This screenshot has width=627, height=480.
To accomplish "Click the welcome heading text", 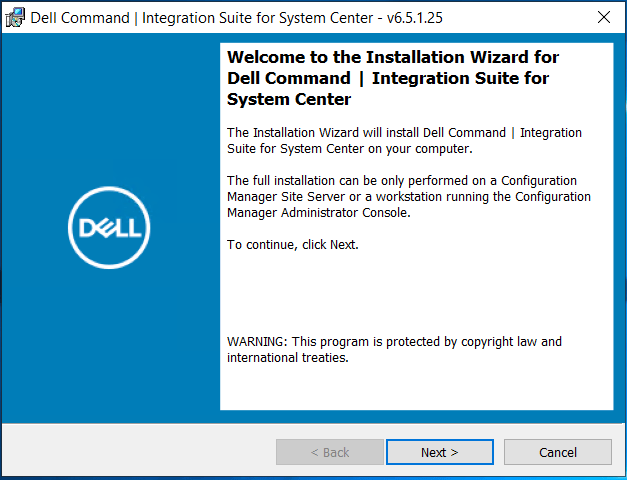I will tap(393, 78).
